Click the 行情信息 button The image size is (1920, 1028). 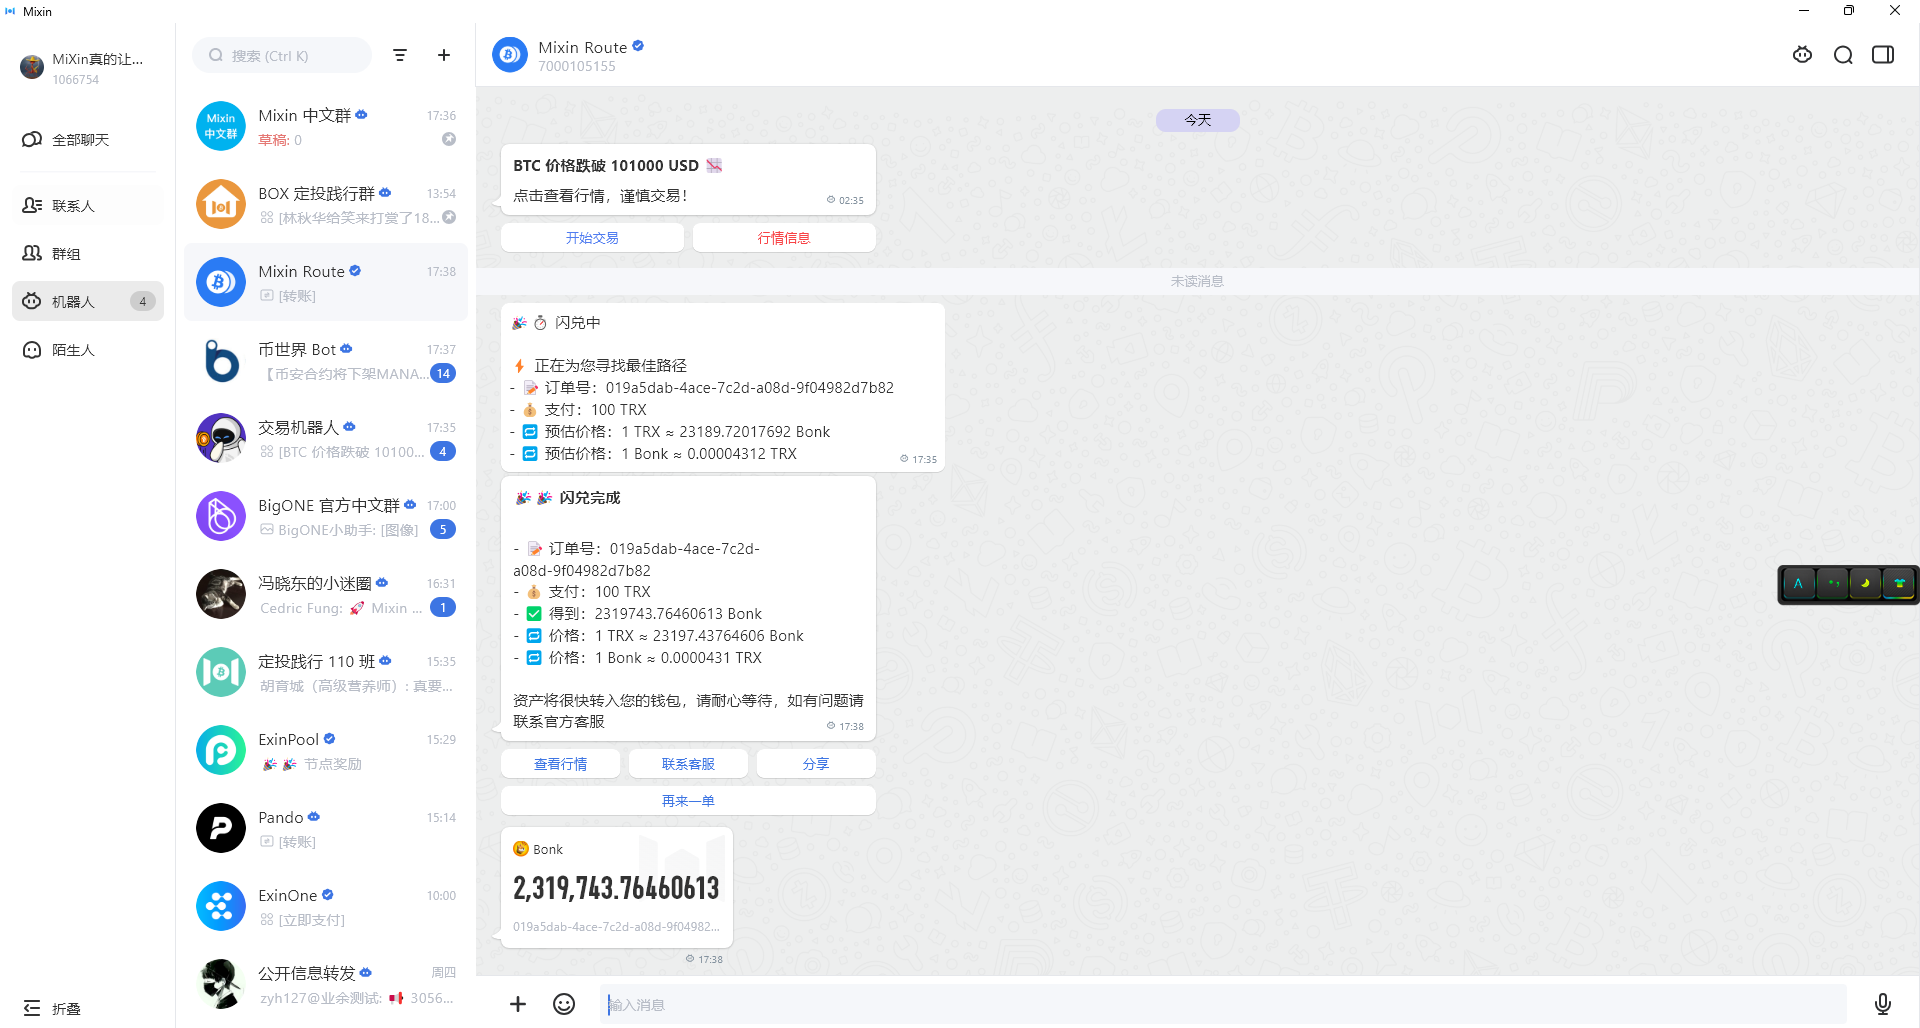pos(784,238)
